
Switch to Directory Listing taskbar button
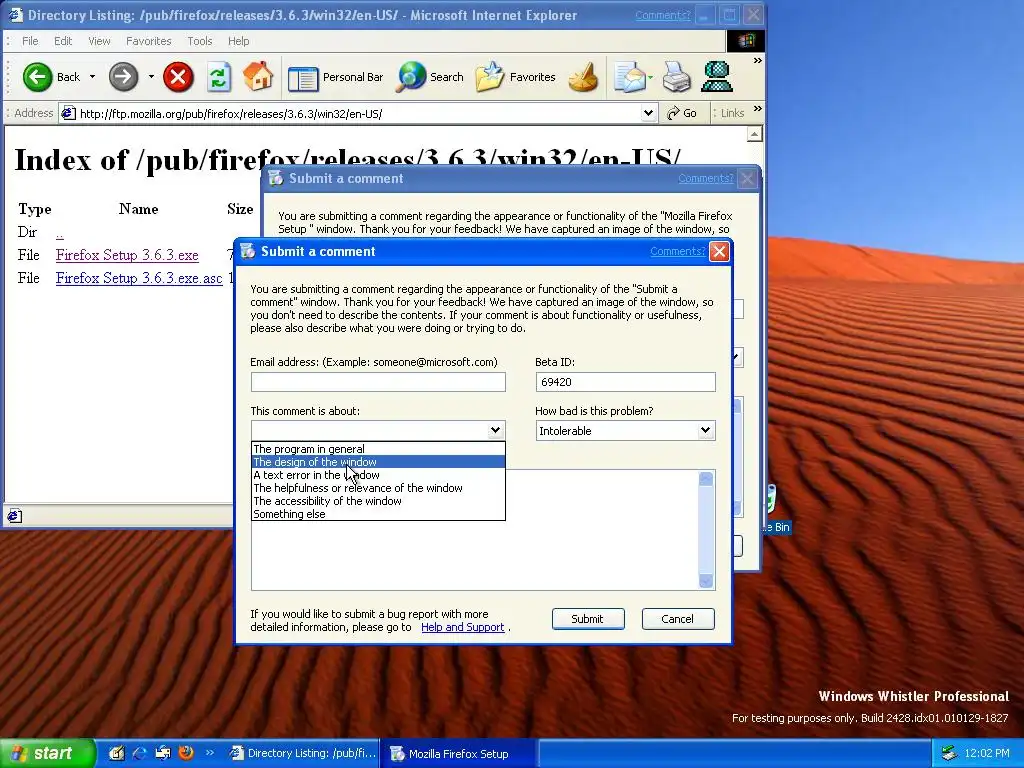[302, 753]
